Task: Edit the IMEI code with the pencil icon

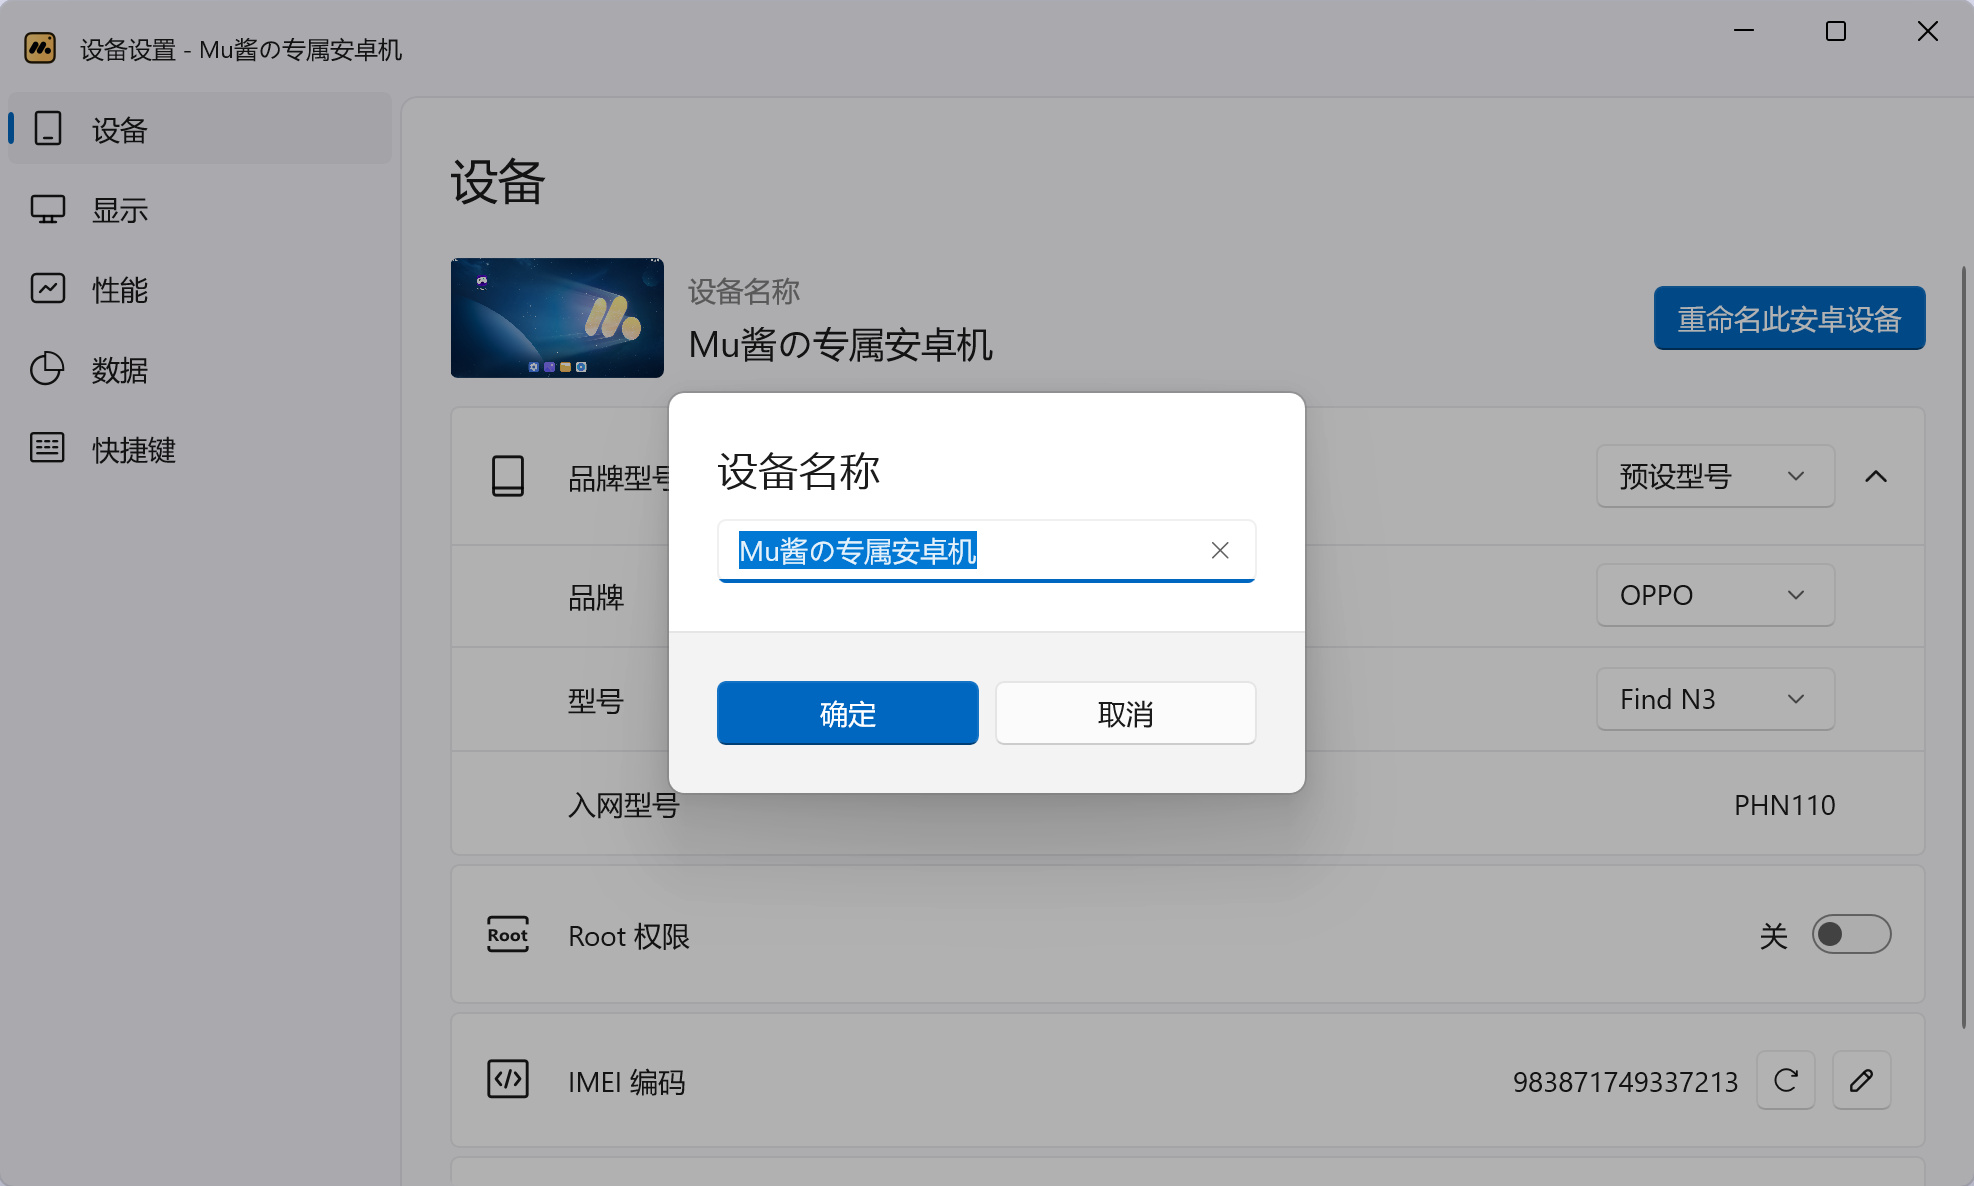Action: pyautogui.click(x=1861, y=1080)
